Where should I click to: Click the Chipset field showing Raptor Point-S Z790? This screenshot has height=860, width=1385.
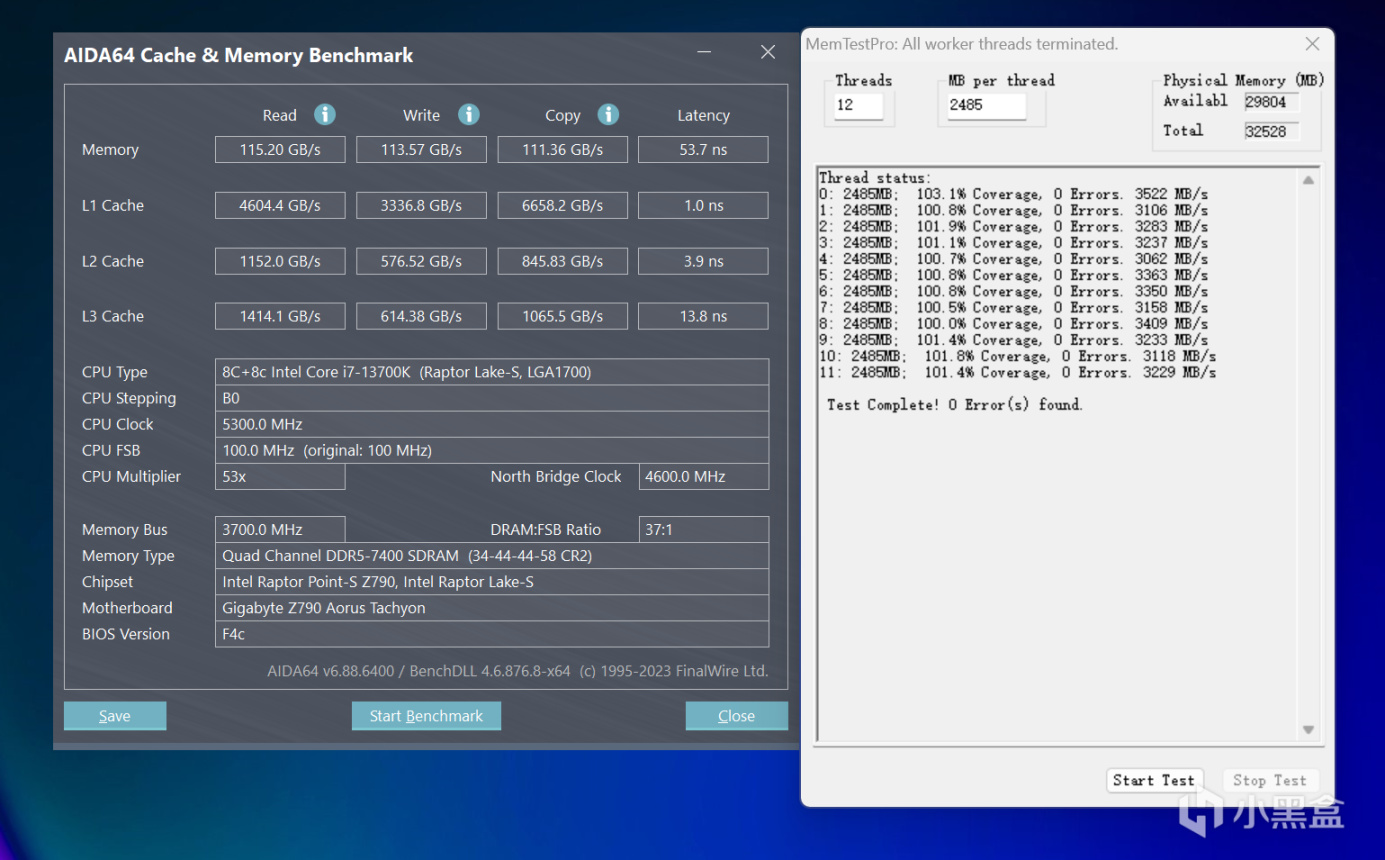click(x=492, y=582)
